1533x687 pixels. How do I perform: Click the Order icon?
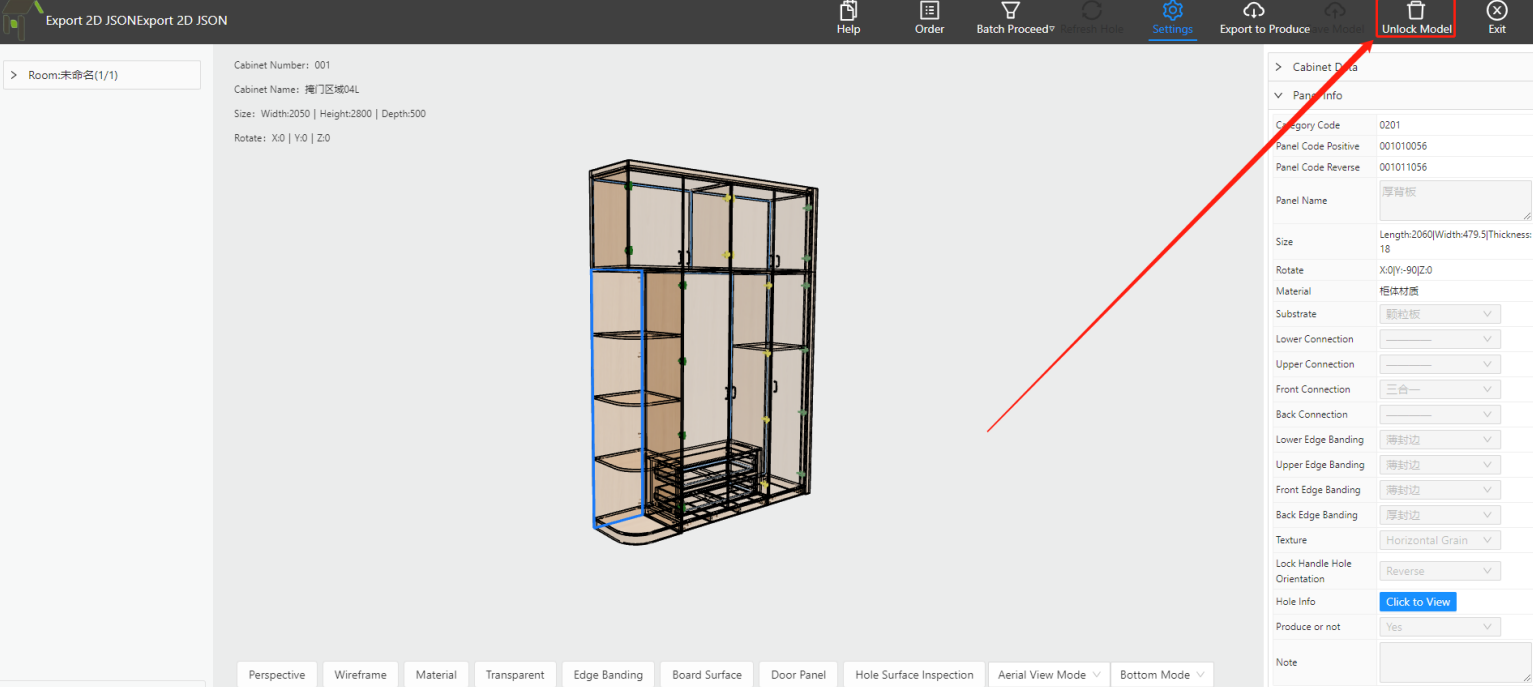929,11
